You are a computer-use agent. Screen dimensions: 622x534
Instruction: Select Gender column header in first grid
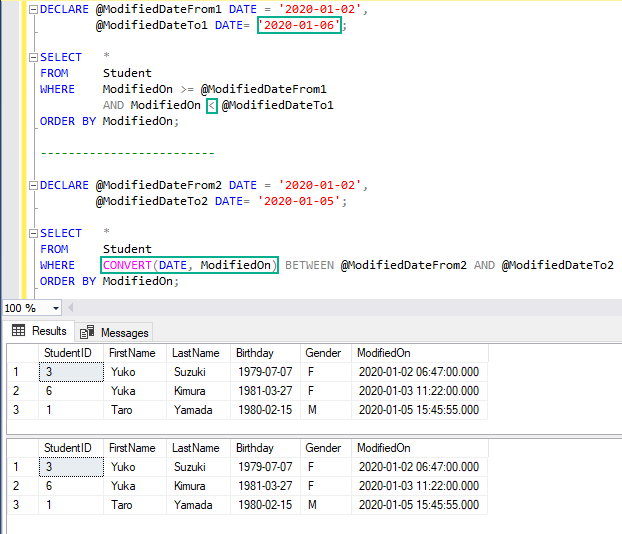click(x=326, y=353)
